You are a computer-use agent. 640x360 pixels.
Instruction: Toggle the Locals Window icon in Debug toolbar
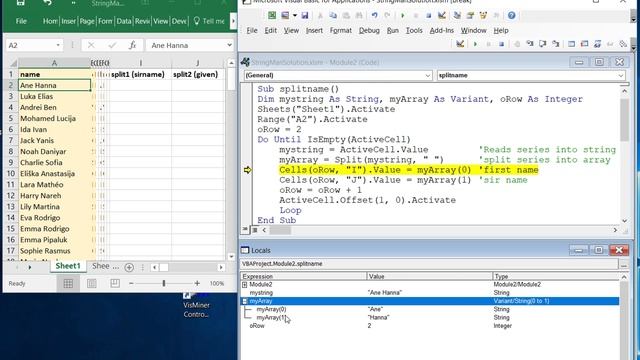(571, 44)
